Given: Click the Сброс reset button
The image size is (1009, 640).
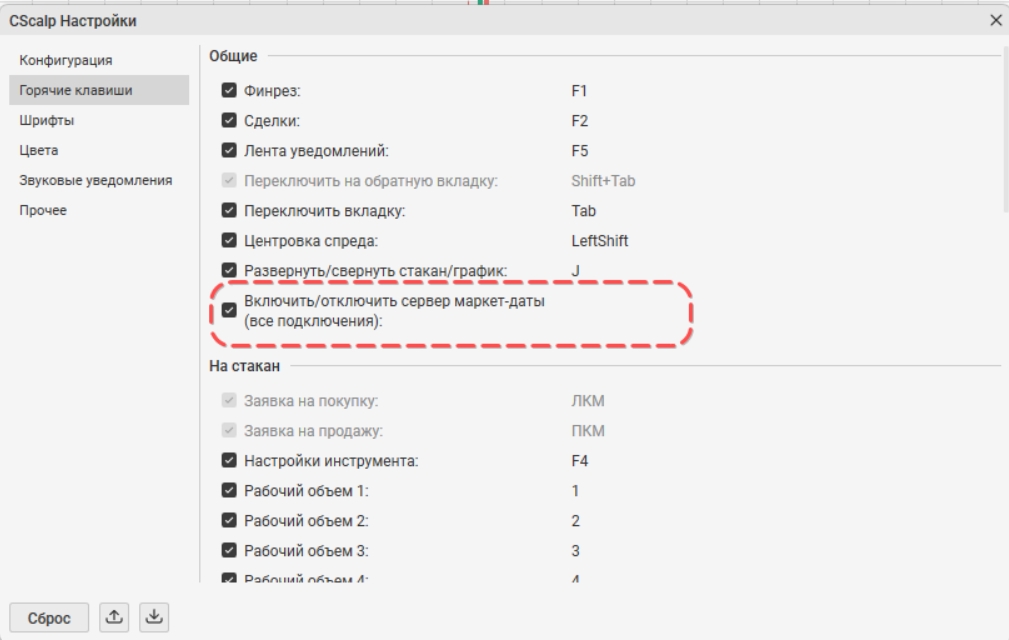Looking at the screenshot, I should coord(49,617).
